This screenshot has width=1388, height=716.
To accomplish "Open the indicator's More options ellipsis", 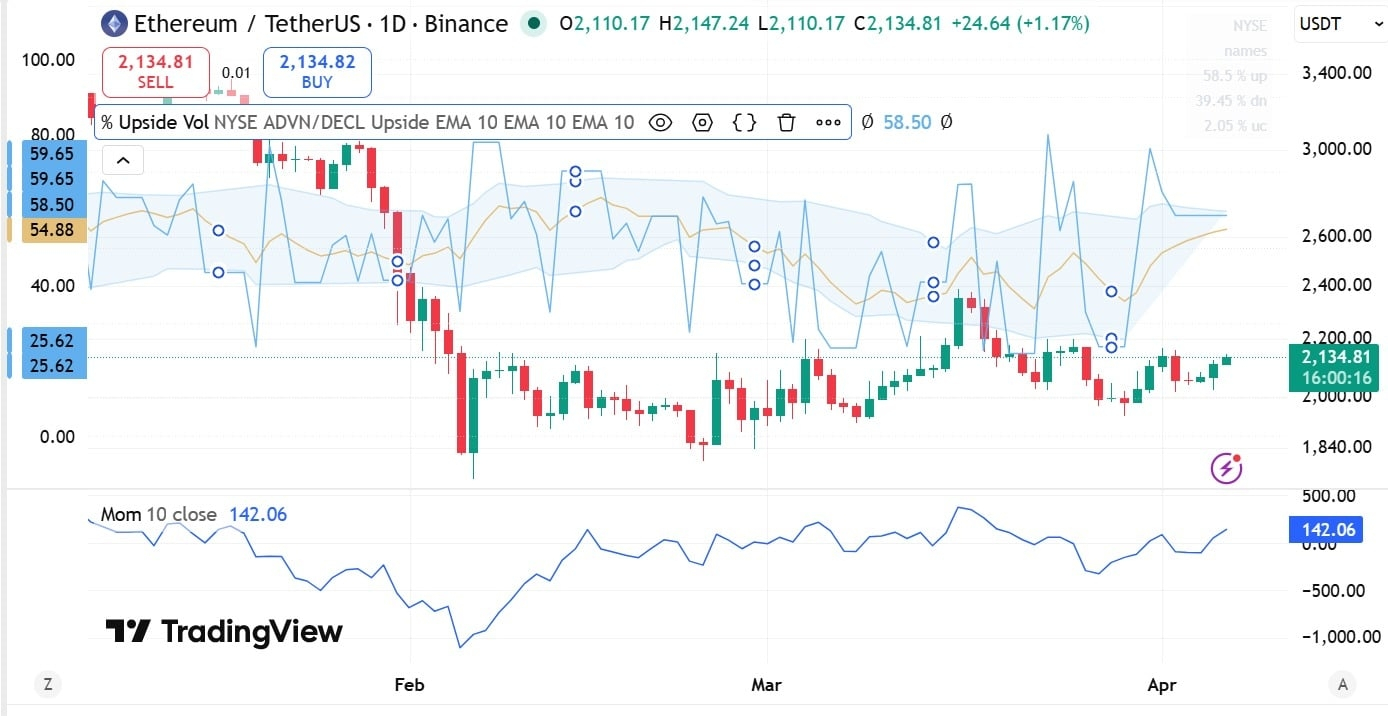I will point(828,122).
